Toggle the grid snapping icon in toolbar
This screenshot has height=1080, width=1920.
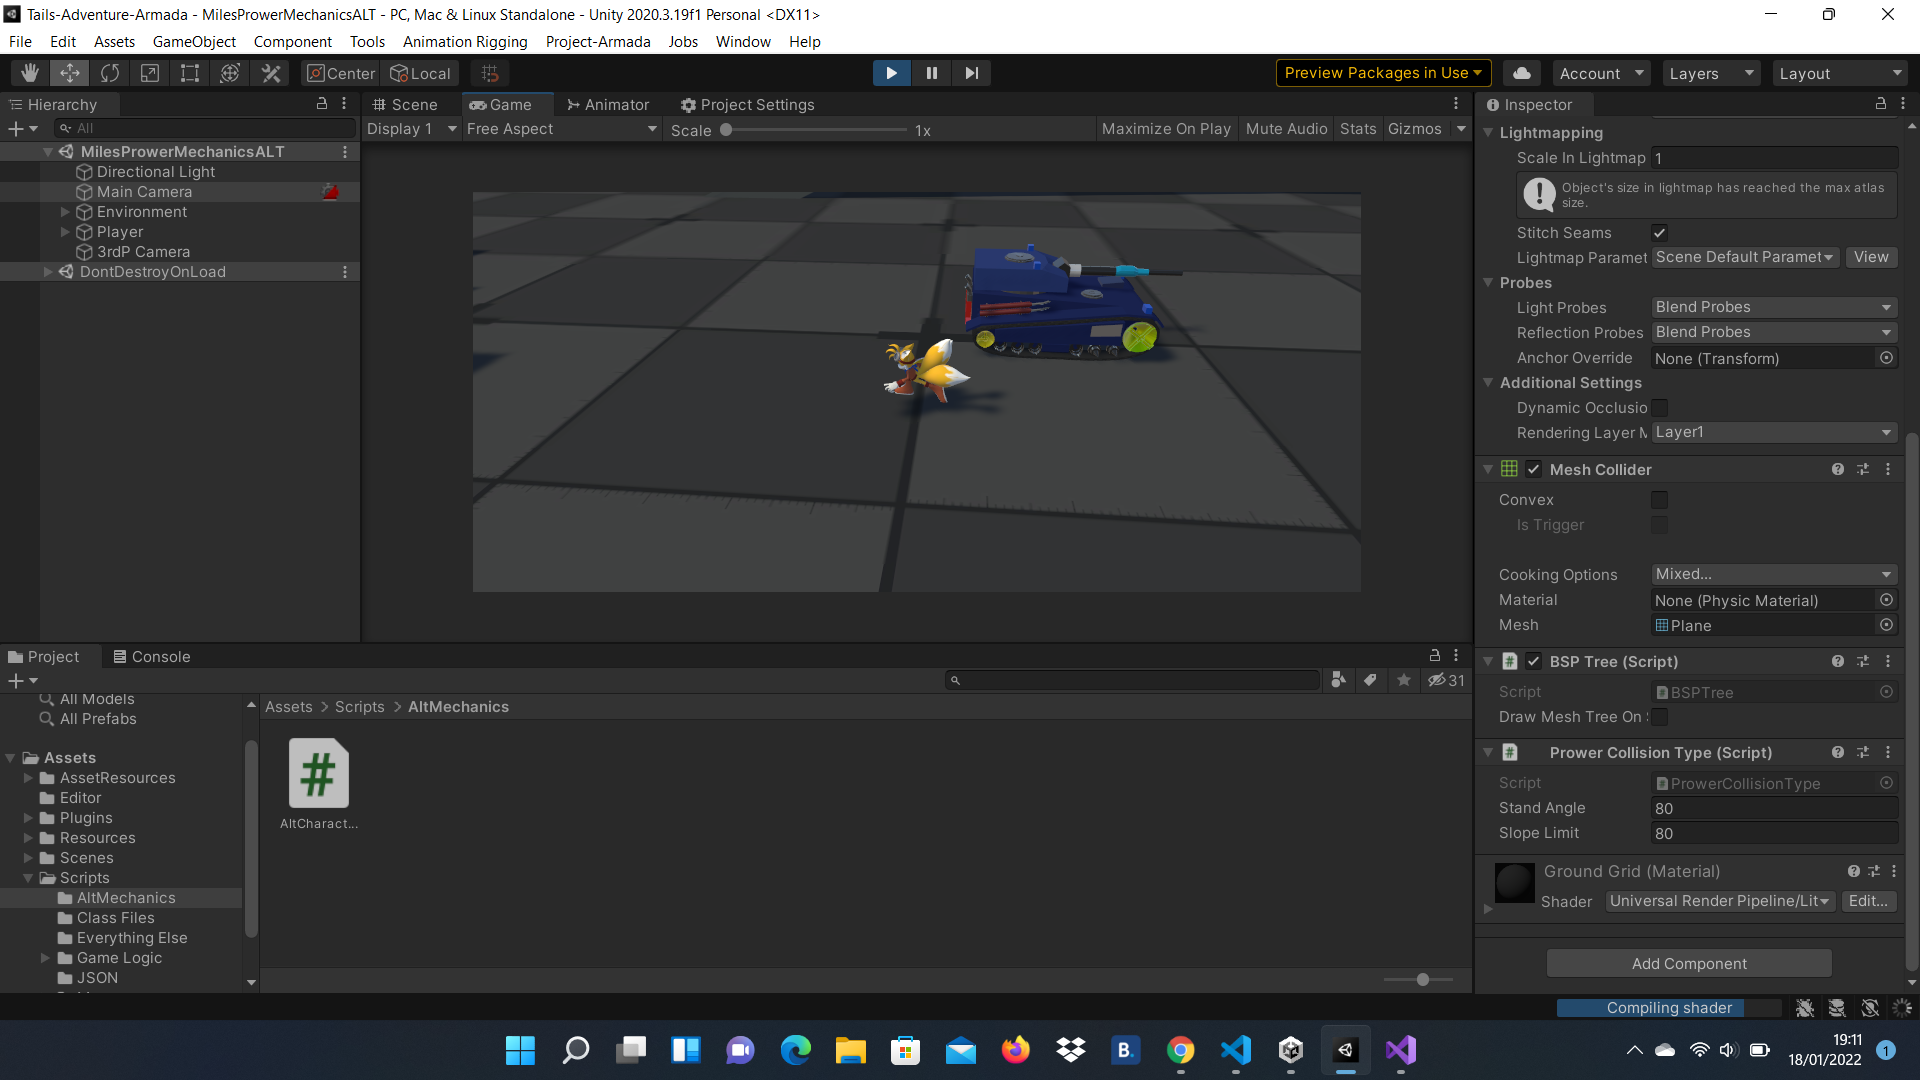point(490,73)
